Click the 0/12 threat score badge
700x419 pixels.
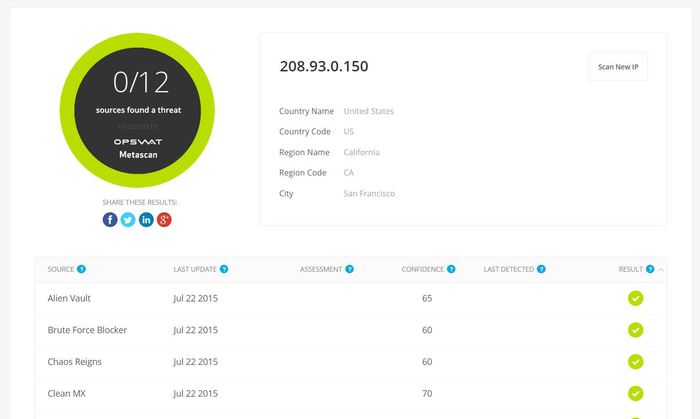coord(137,110)
